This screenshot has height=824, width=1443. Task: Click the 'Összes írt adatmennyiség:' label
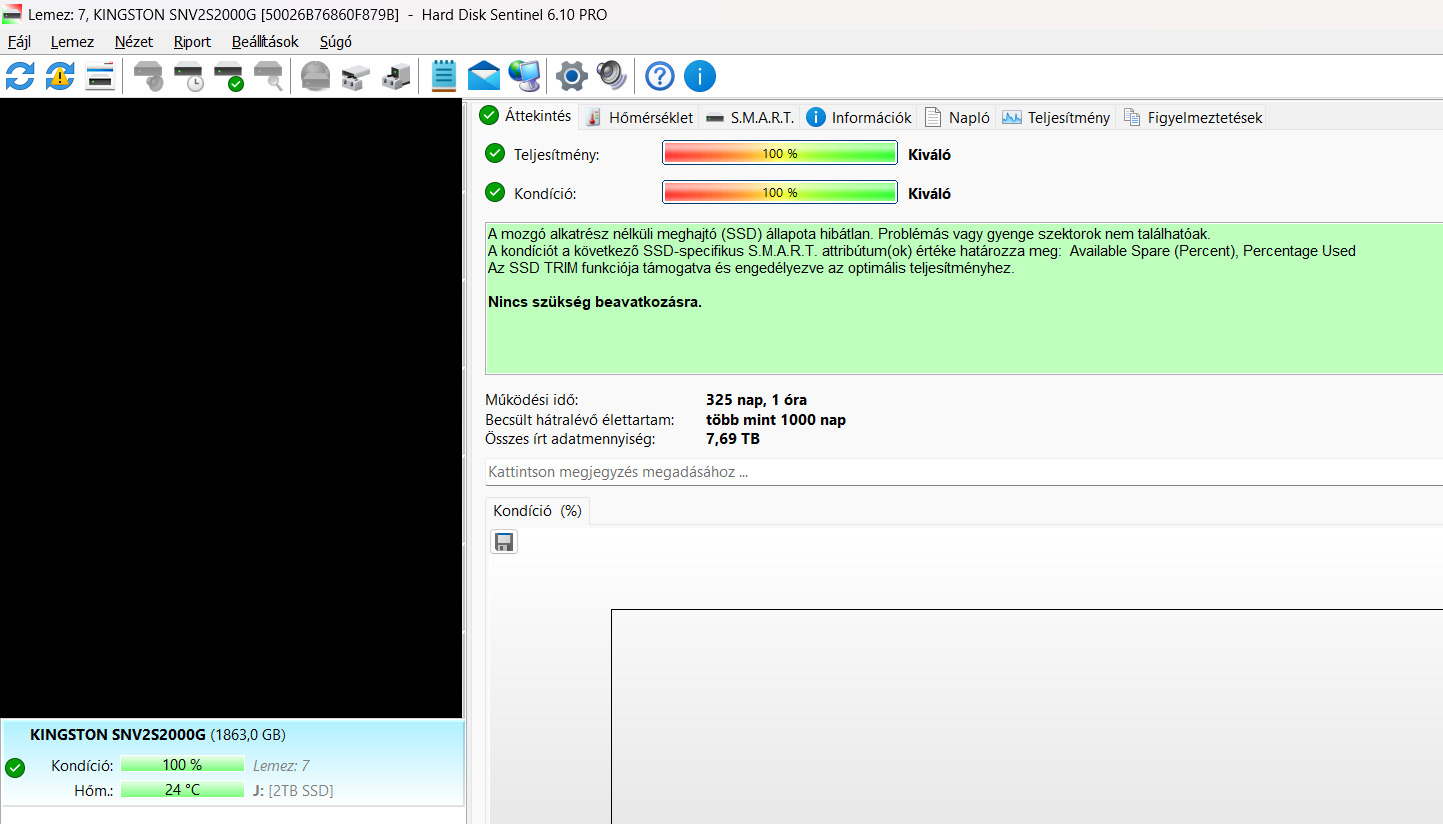click(570, 439)
